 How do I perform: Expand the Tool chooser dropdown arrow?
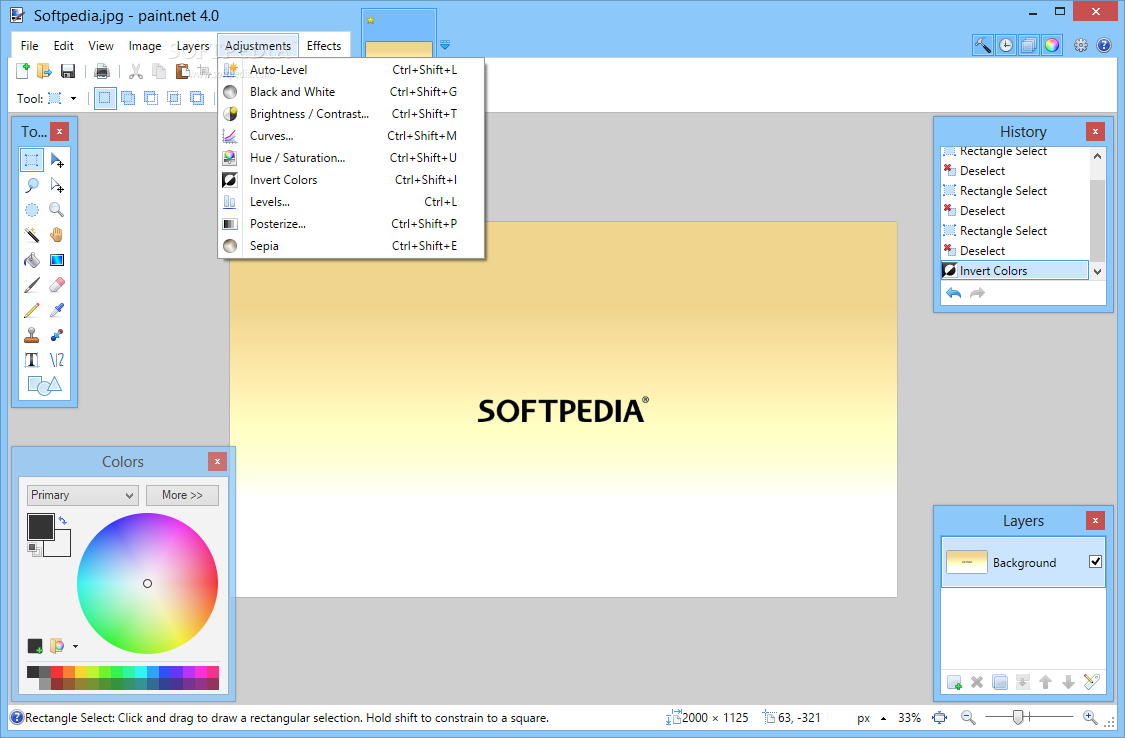73,98
